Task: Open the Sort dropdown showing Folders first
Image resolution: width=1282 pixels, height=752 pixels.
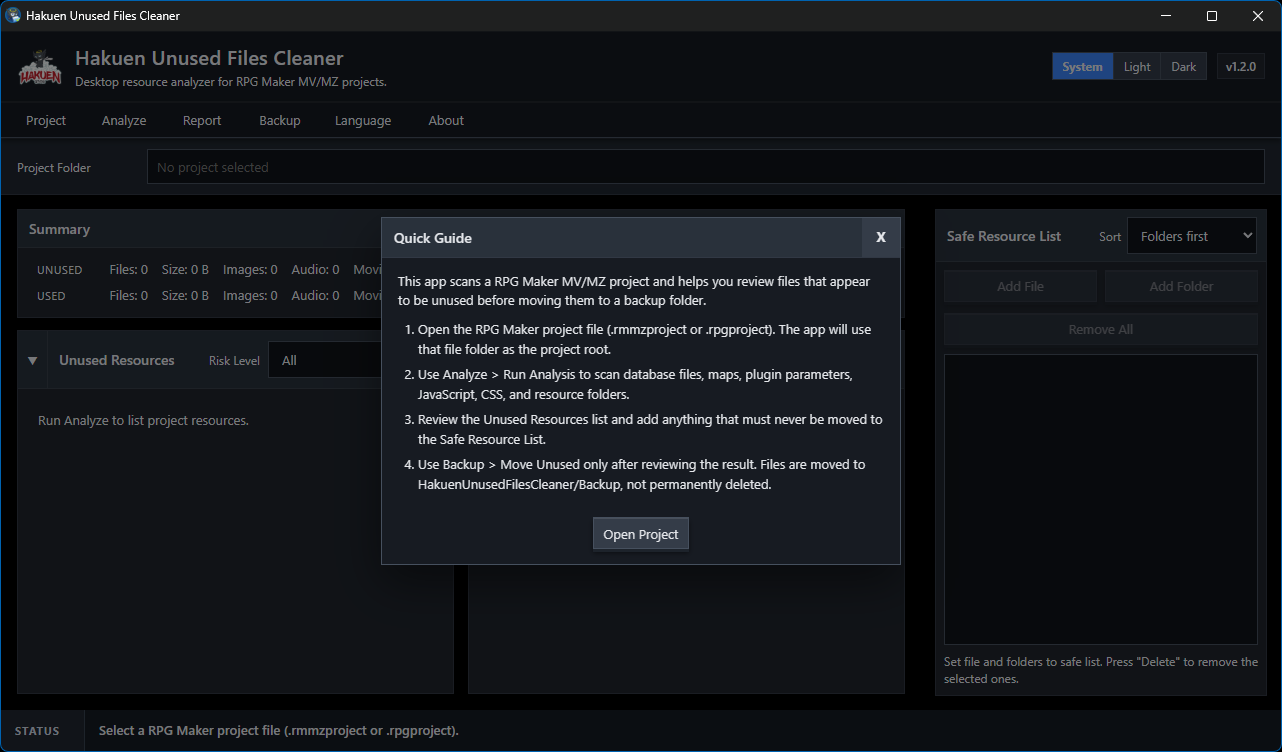Action: pos(1192,236)
